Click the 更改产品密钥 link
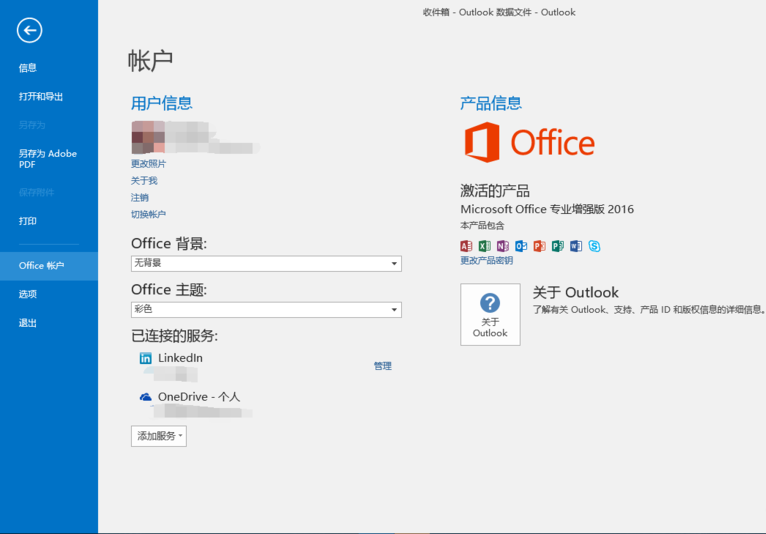 (x=487, y=260)
